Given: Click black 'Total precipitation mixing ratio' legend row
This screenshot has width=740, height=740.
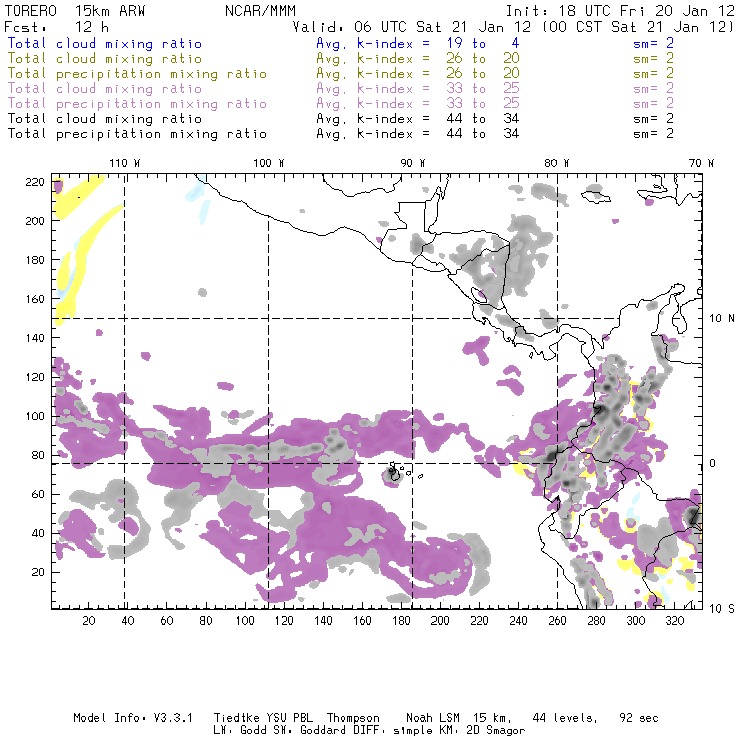Looking at the screenshot, I should [x=137, y=134].
